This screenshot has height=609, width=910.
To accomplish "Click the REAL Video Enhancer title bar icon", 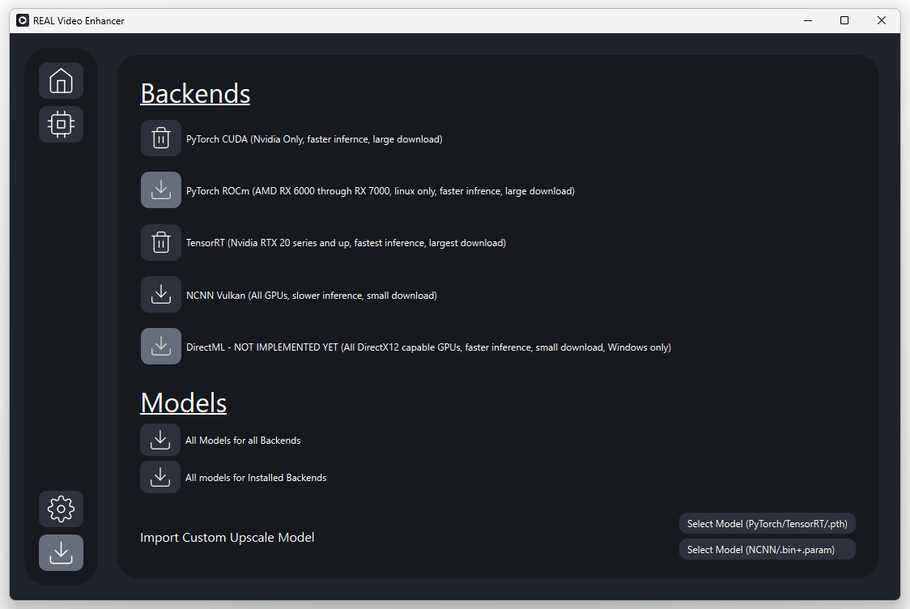I will coord(23,21).
